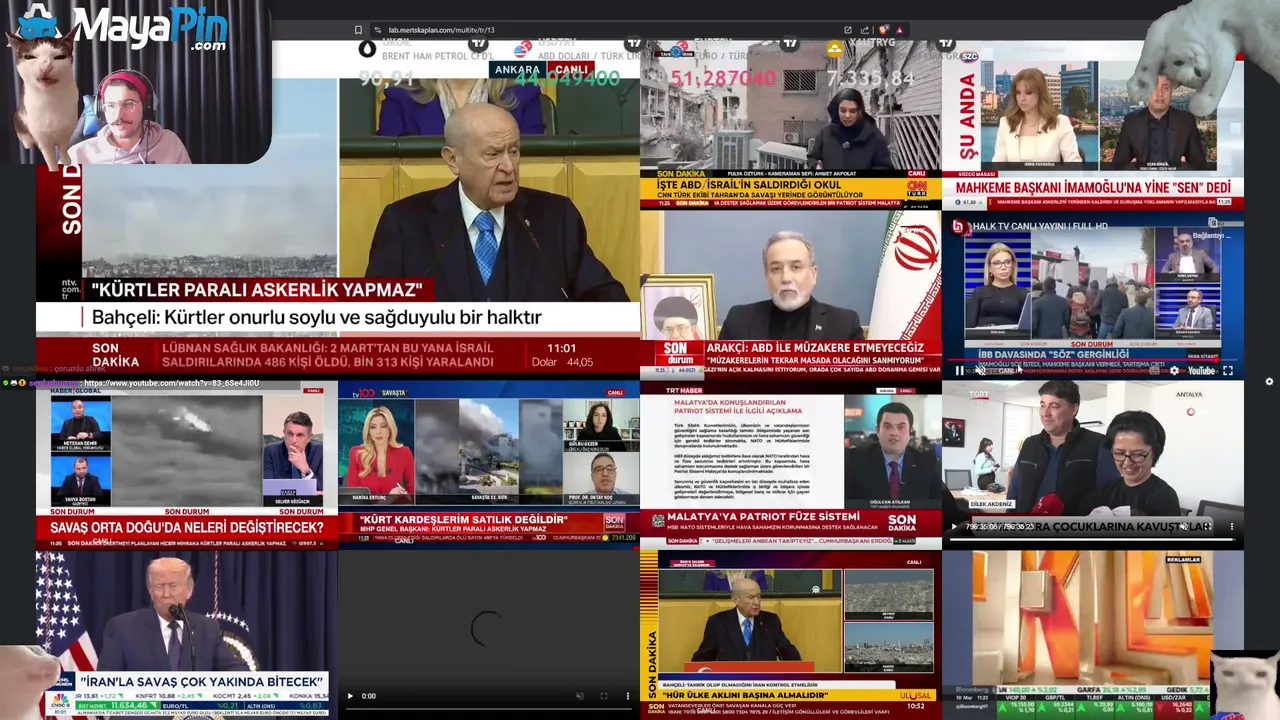The image size is (1280, 720).
Task: Open the youtube.com/watch chat link
Action: [170, 383]
